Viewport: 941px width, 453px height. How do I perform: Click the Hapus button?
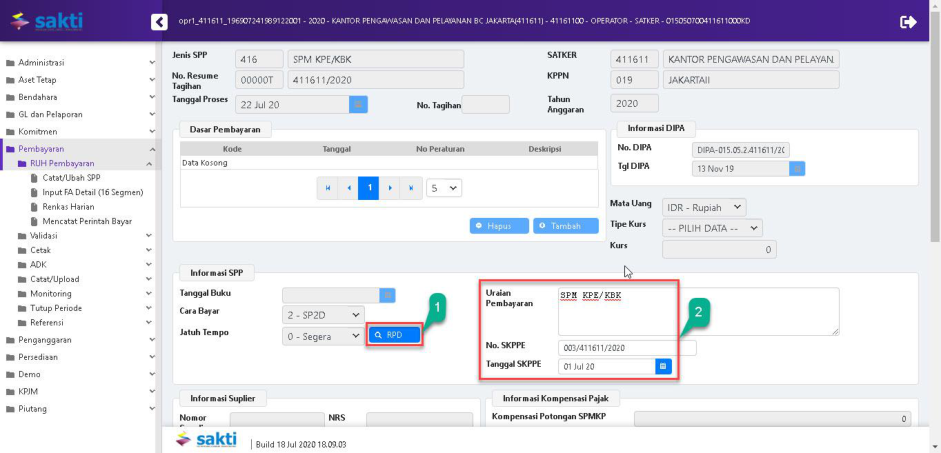click(499, 226)
